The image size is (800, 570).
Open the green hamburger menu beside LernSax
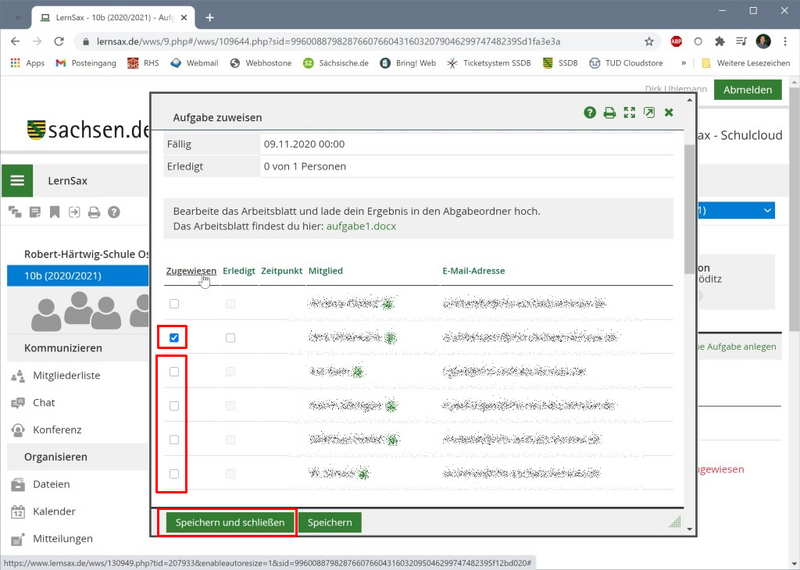click(x=17, y=181)
